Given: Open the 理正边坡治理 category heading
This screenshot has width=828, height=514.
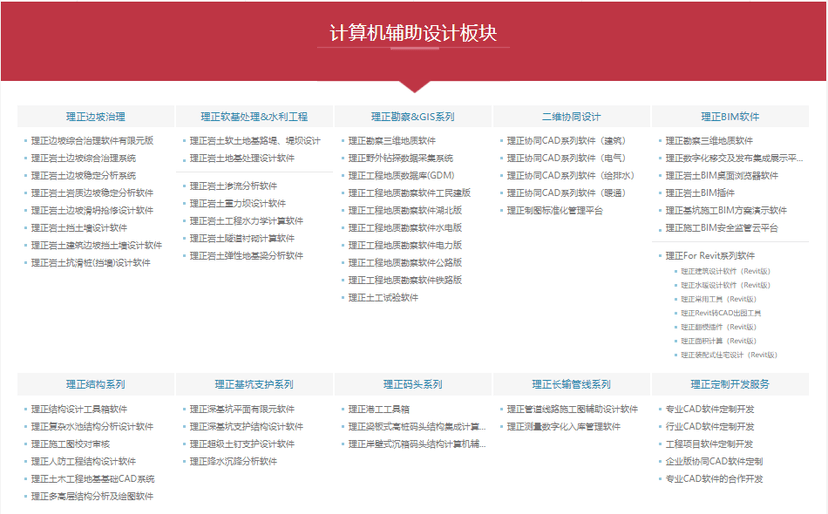Looking at the screenshot, I should pyautogui.click(x=96, y=117).
